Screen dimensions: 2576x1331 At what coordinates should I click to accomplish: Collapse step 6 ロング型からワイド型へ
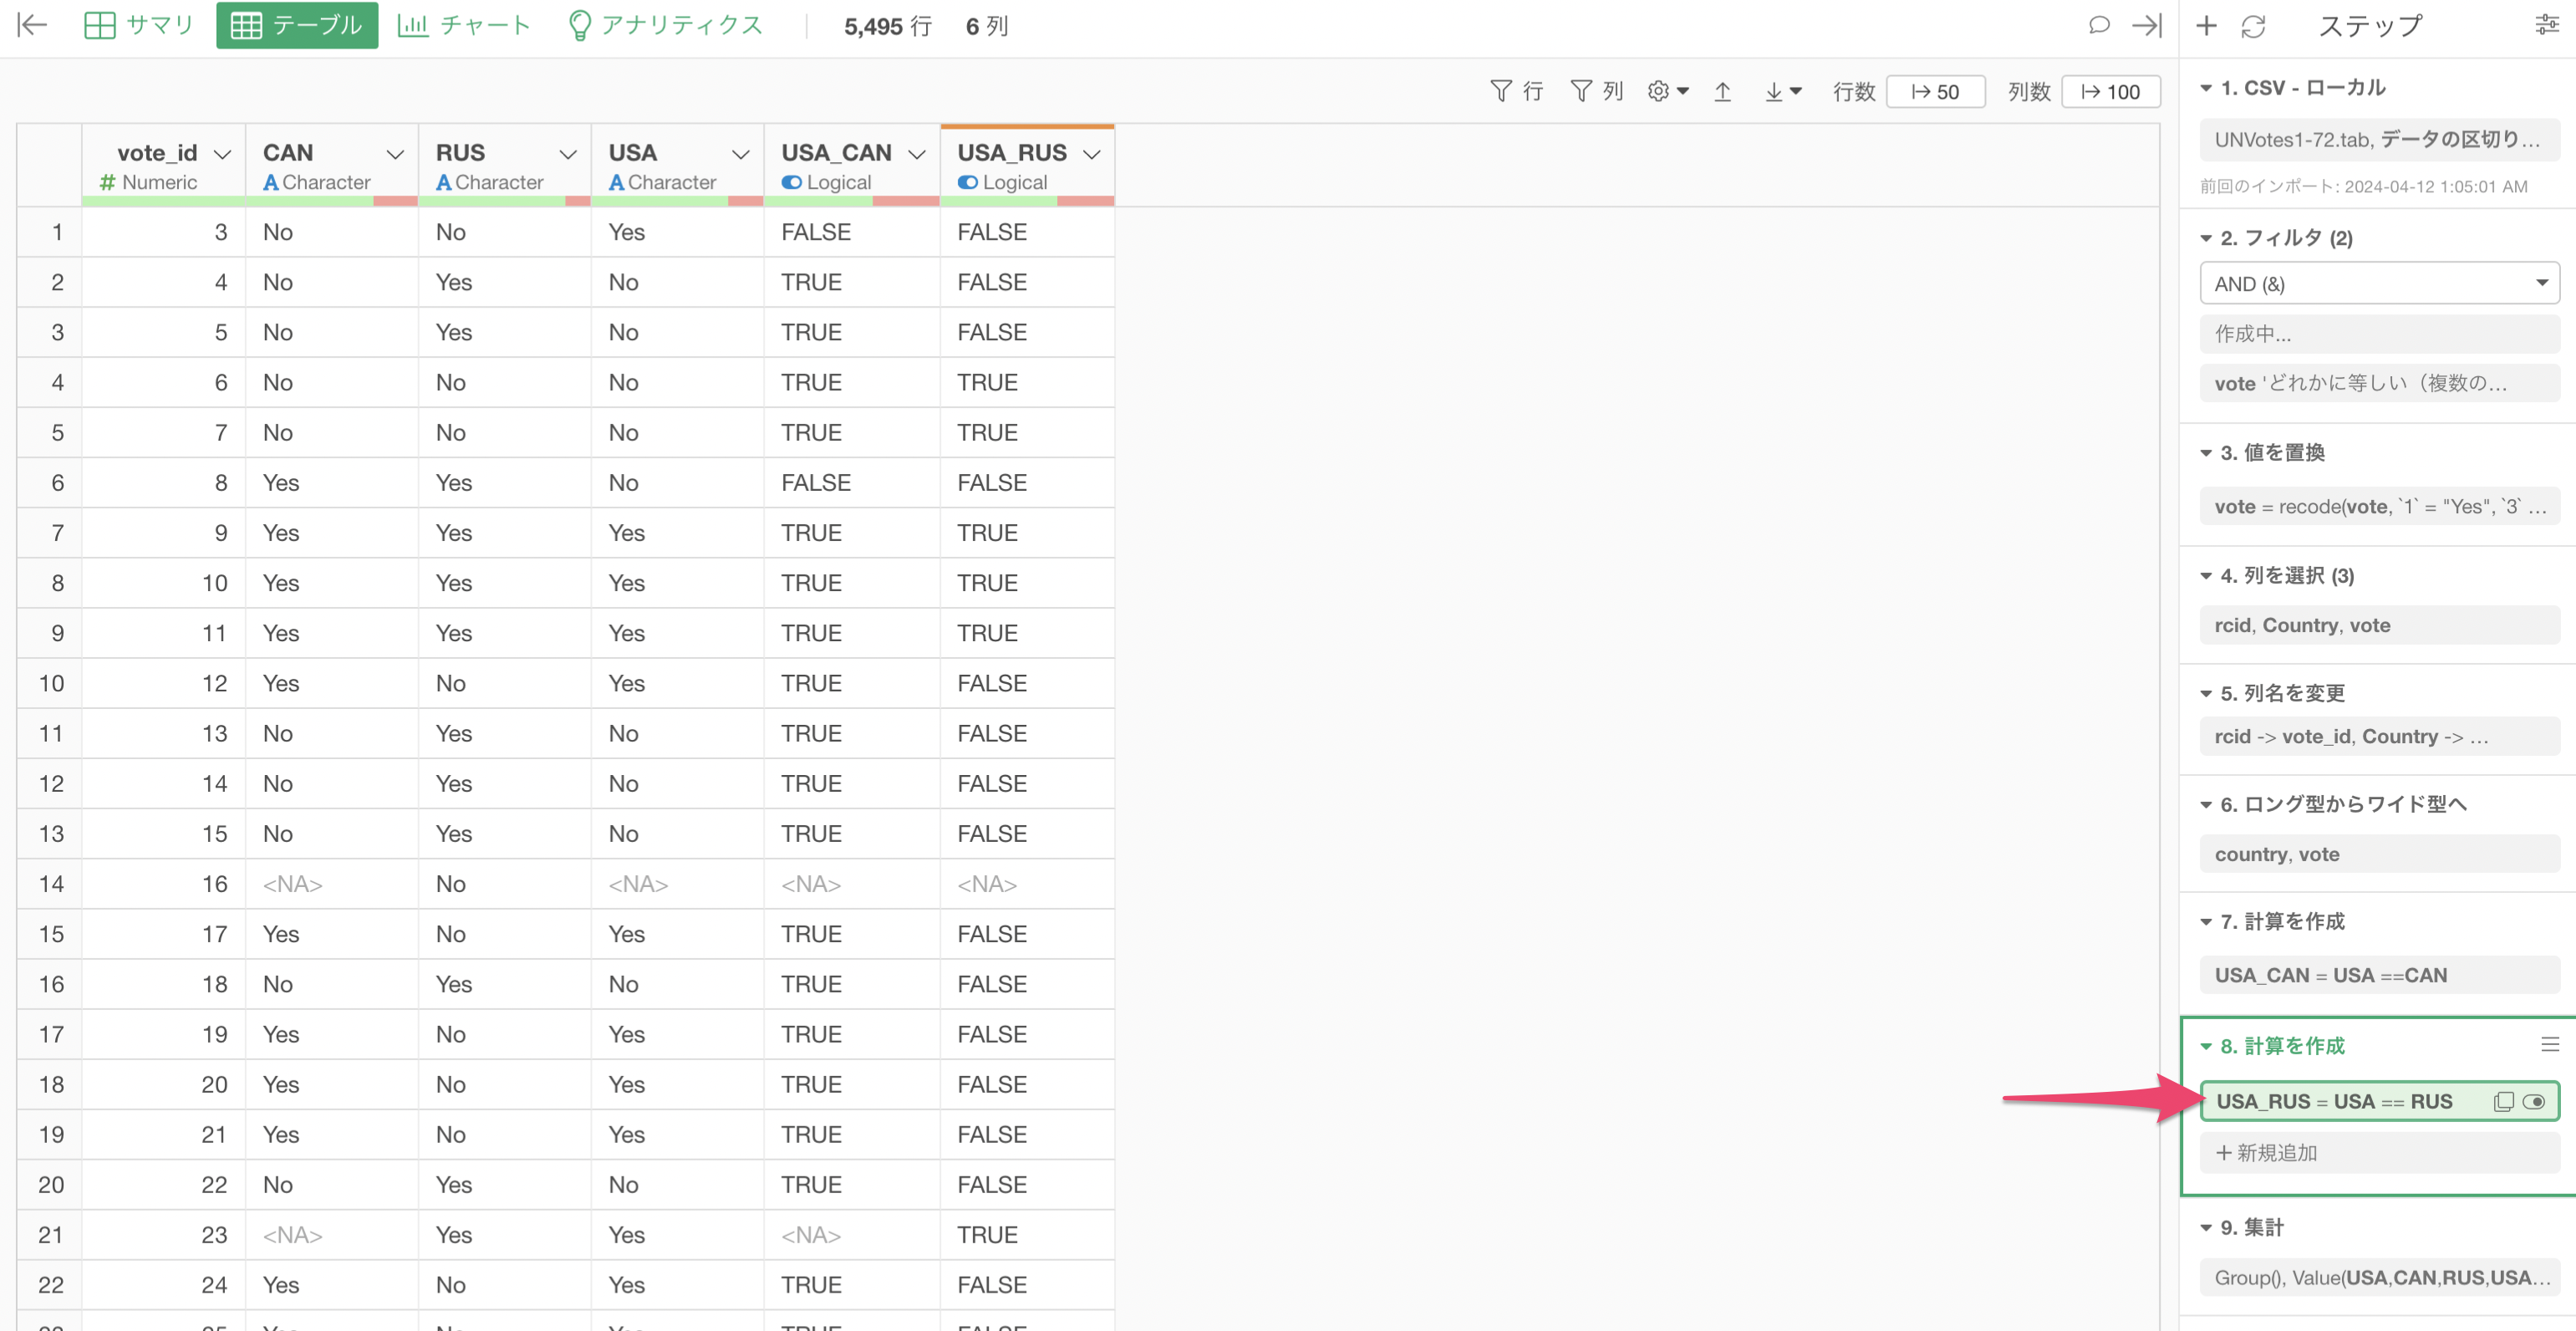2206,804
